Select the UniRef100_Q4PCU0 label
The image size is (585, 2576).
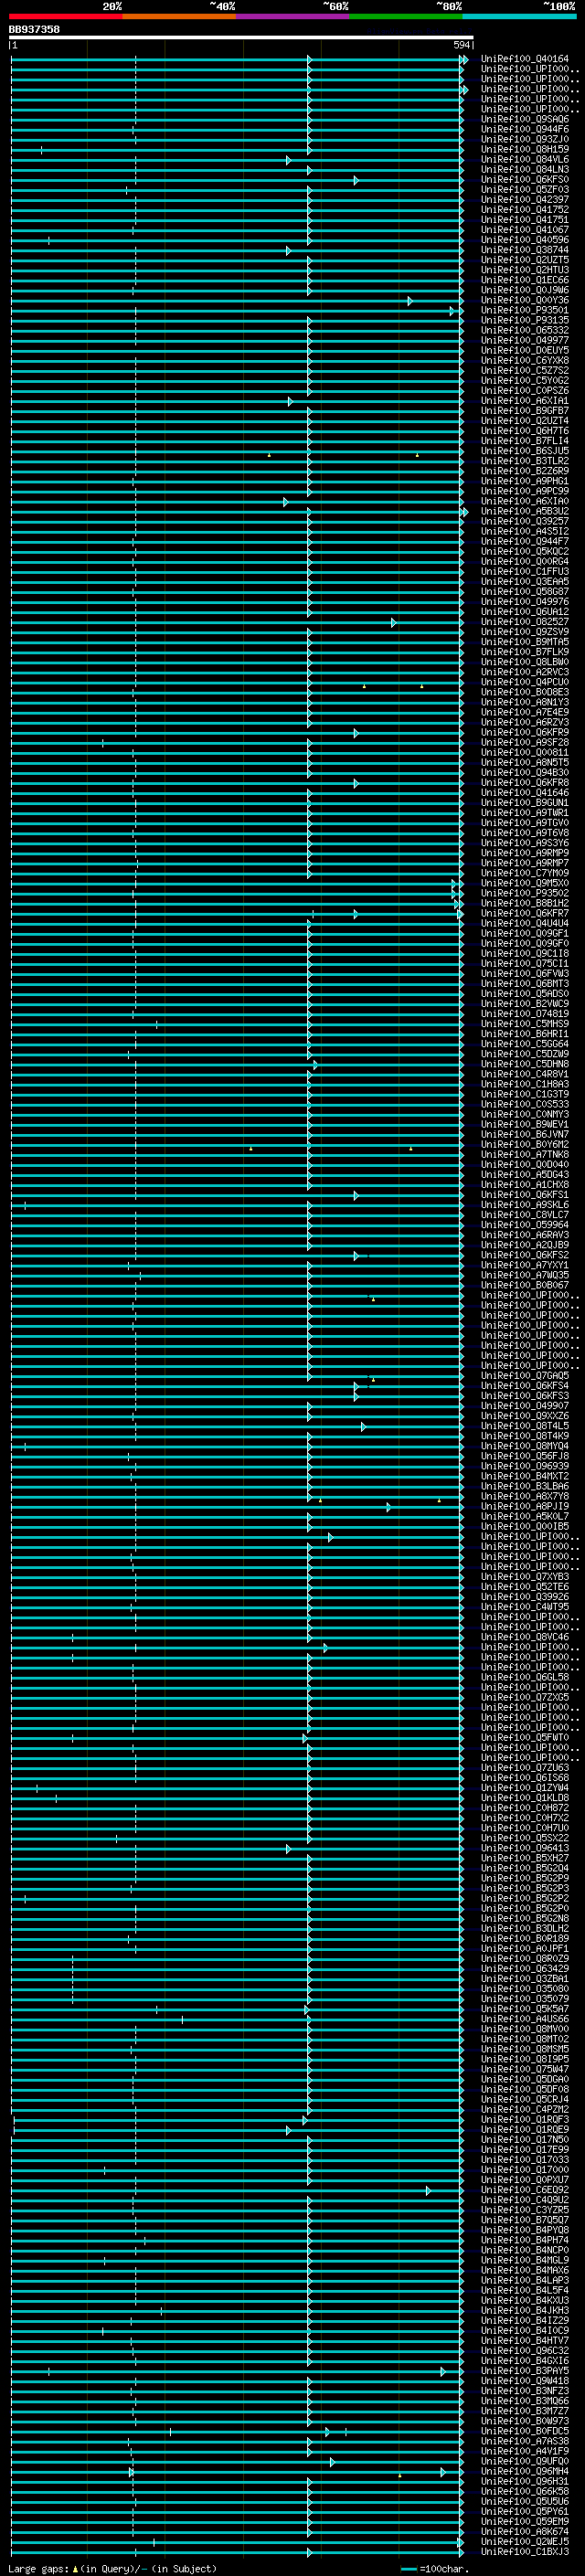pos(525,682)
